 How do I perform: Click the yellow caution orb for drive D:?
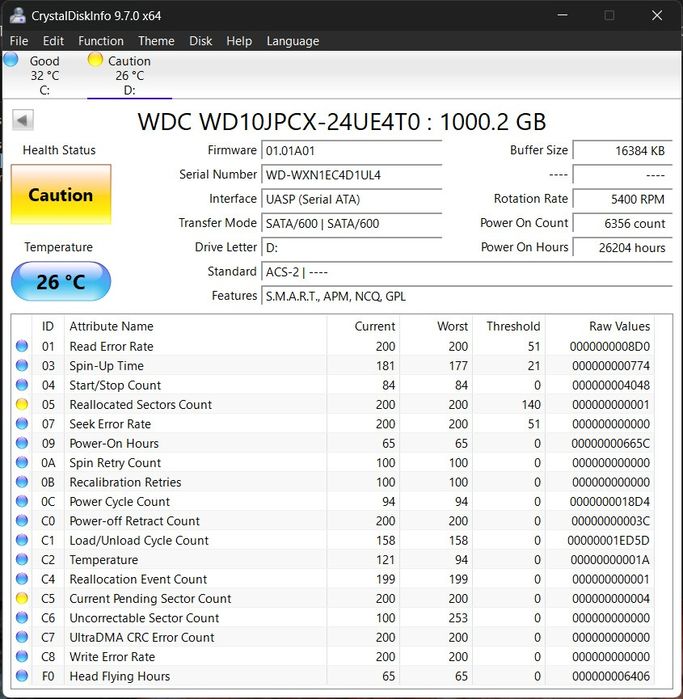95,60
